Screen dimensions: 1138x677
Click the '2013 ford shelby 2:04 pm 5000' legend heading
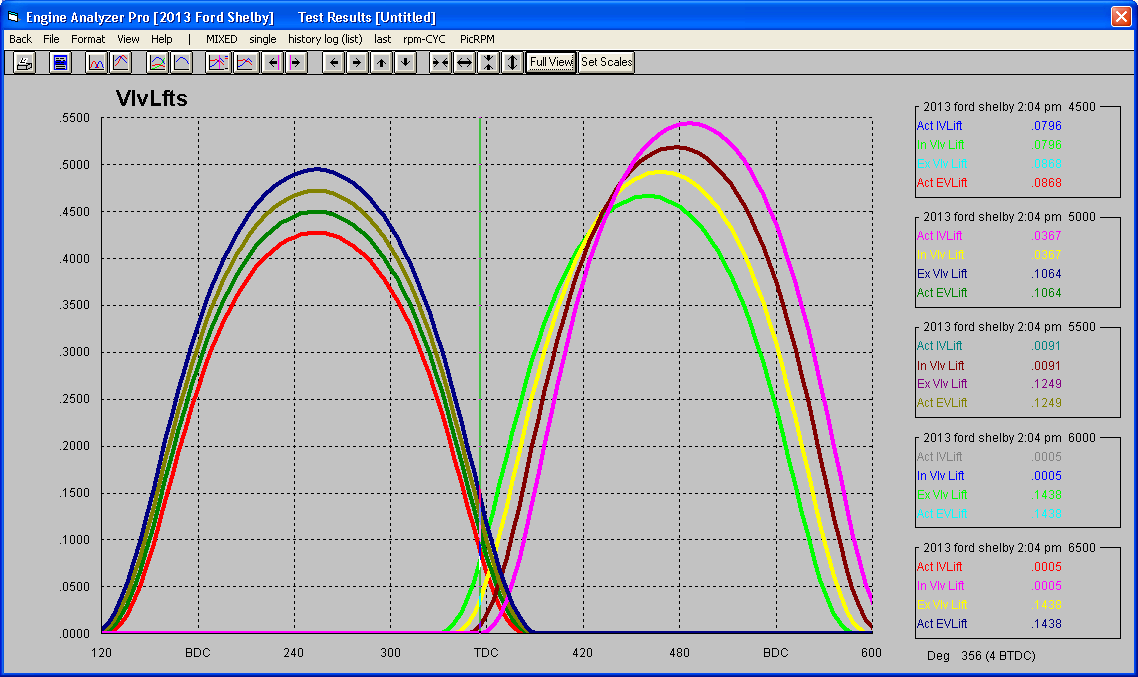point(1010,217)
